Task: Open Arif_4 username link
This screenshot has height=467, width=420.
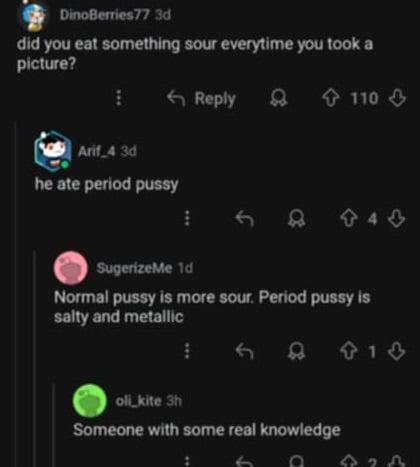Action: click(x=96, y=152)
